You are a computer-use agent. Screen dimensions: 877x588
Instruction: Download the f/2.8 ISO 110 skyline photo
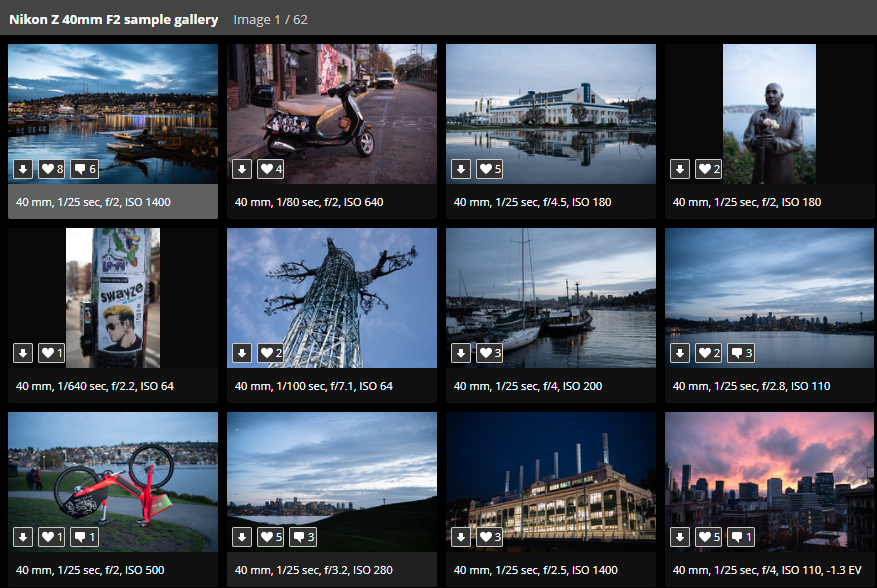(680, 352)
